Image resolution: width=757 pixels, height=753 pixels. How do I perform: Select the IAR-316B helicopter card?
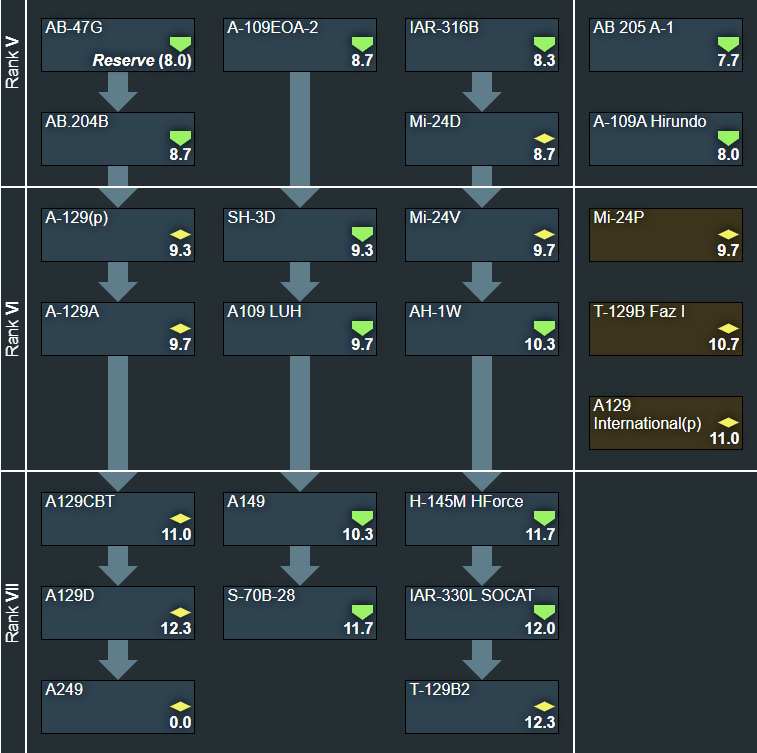pyautogui.click(x=481, y=43)
